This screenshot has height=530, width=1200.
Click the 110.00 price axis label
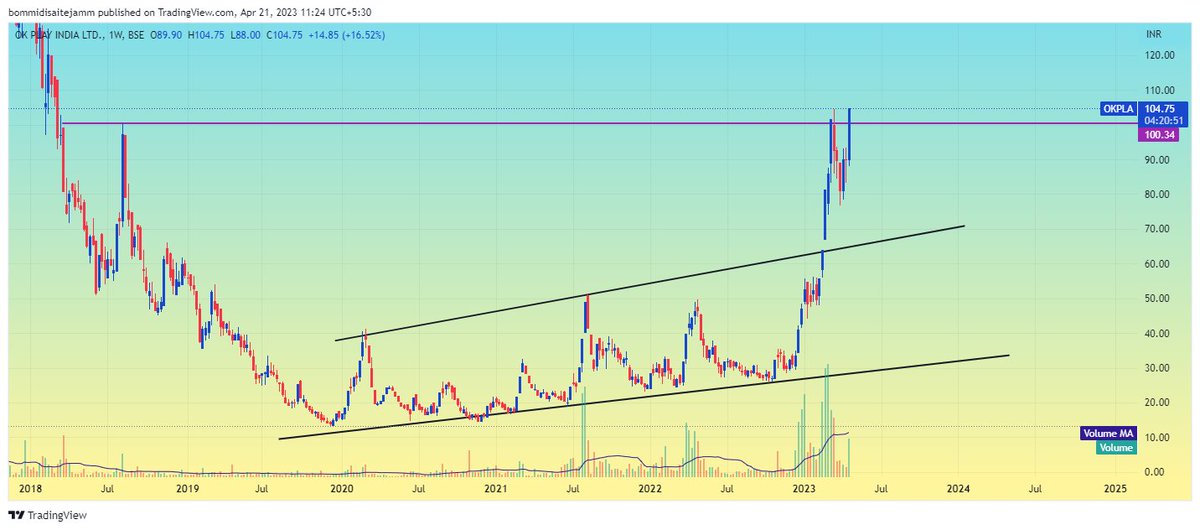coord(1160,91)
